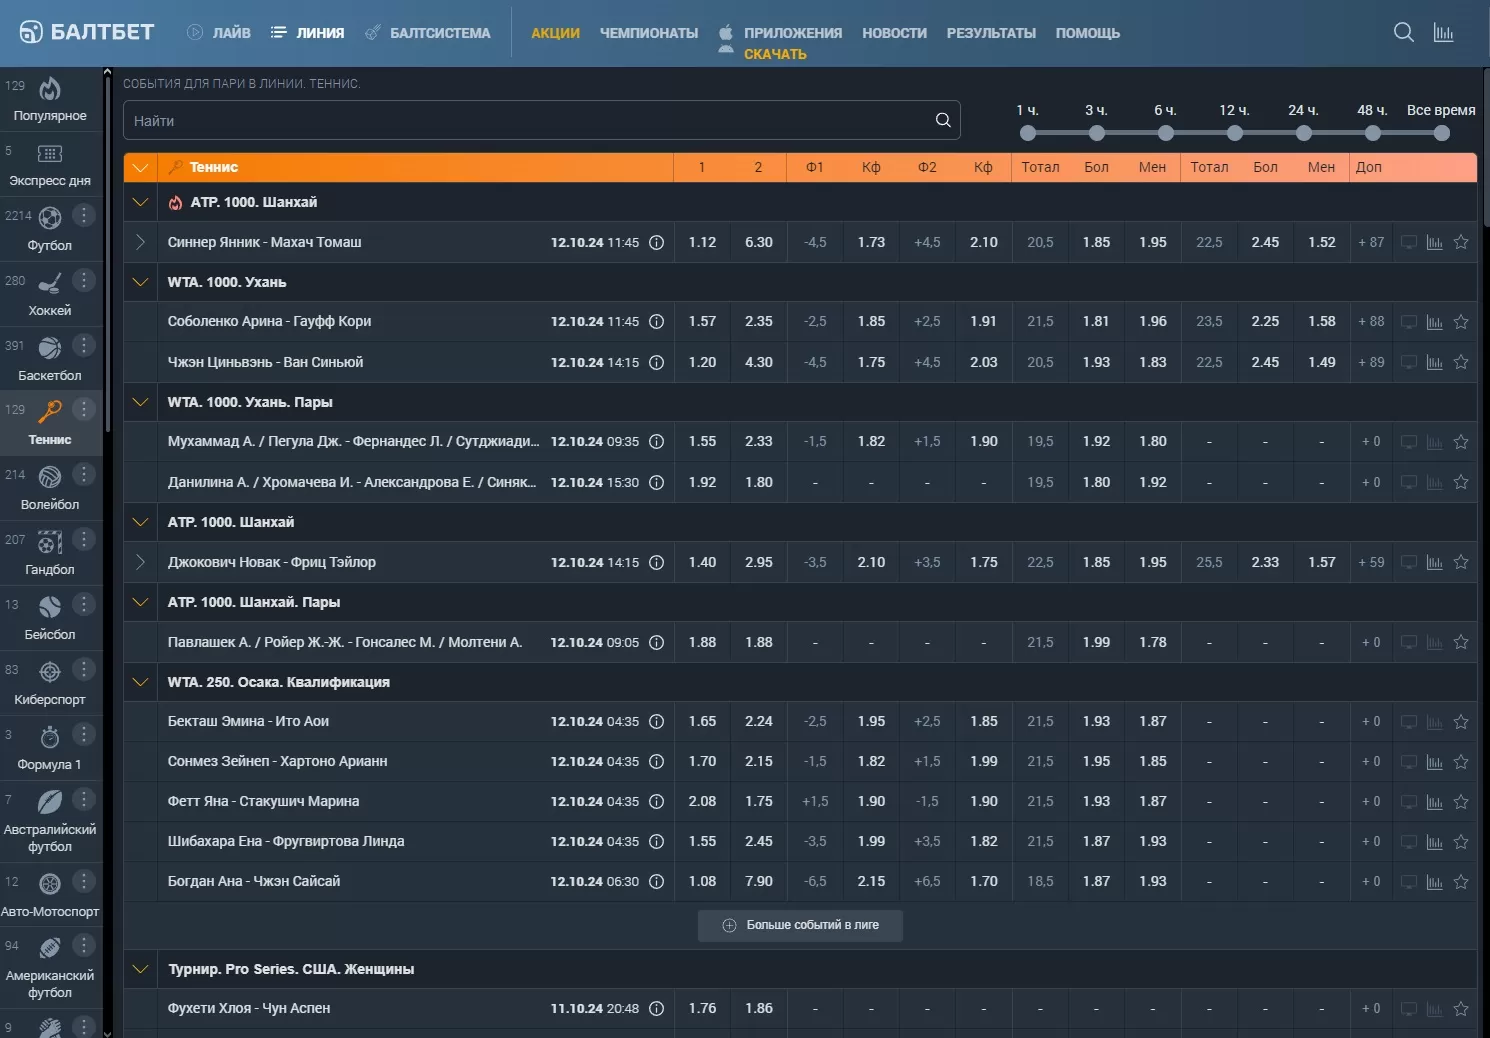
Task: Click the Найти search field
Action: coord(530,120)
